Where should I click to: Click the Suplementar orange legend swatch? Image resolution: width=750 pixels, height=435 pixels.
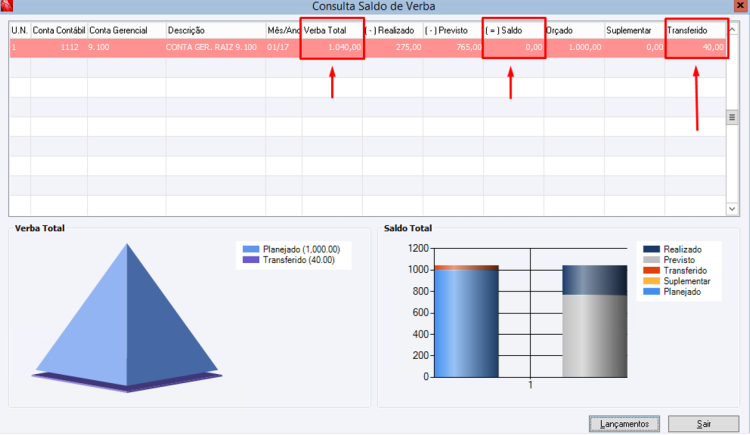coord(651,281)
